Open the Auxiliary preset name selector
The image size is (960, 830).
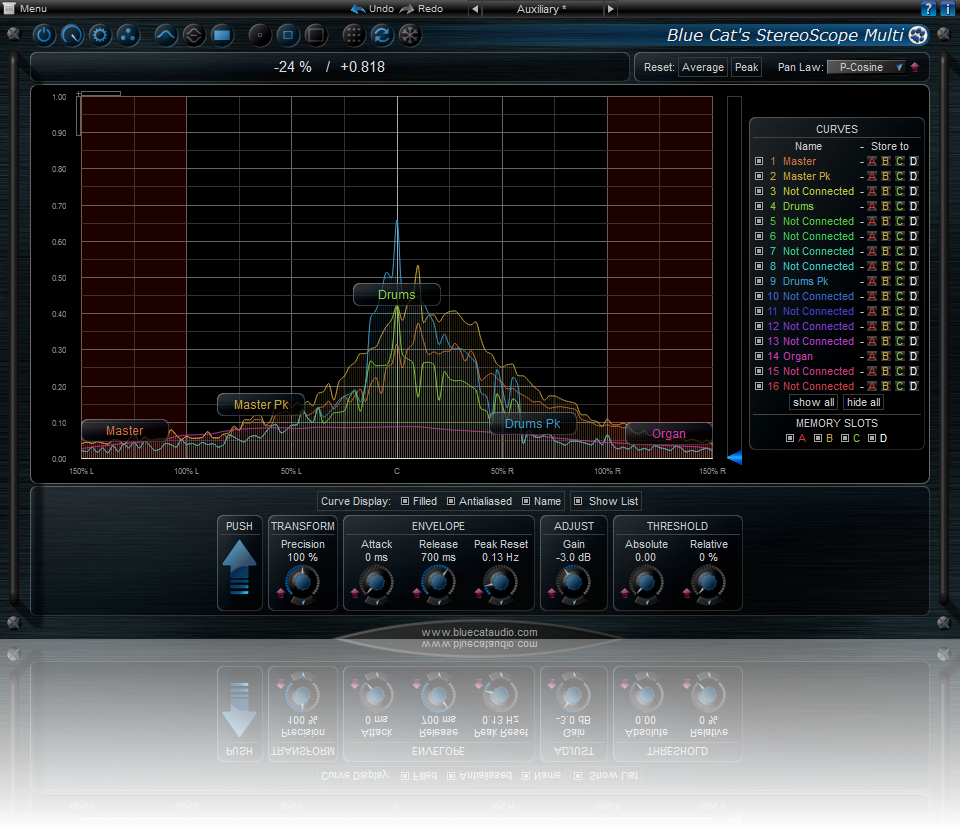coord(541,9)
